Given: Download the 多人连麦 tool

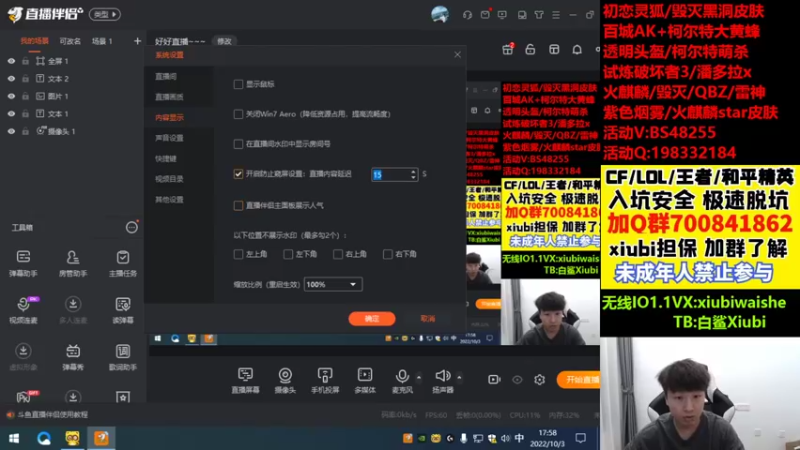Looking at the screenshot, I should (x=72, y=310).
